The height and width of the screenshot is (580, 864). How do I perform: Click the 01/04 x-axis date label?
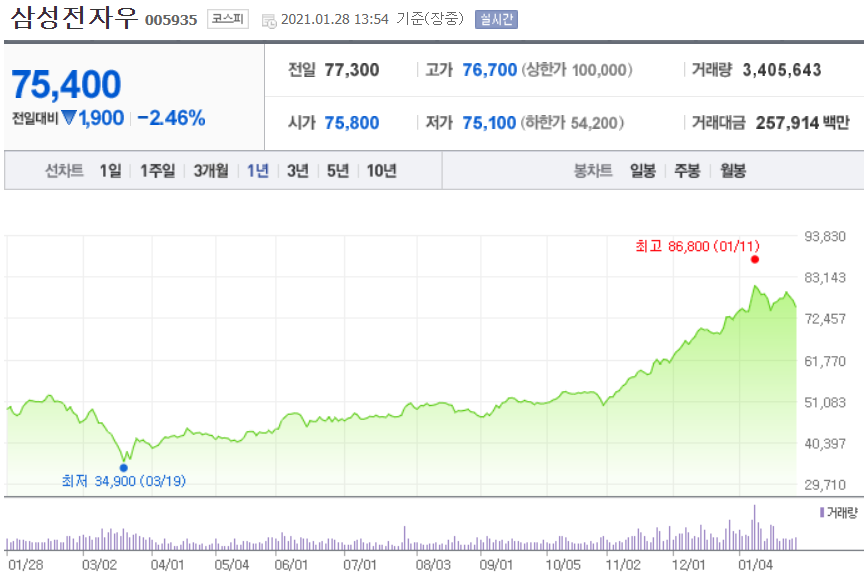coord(755,565)
